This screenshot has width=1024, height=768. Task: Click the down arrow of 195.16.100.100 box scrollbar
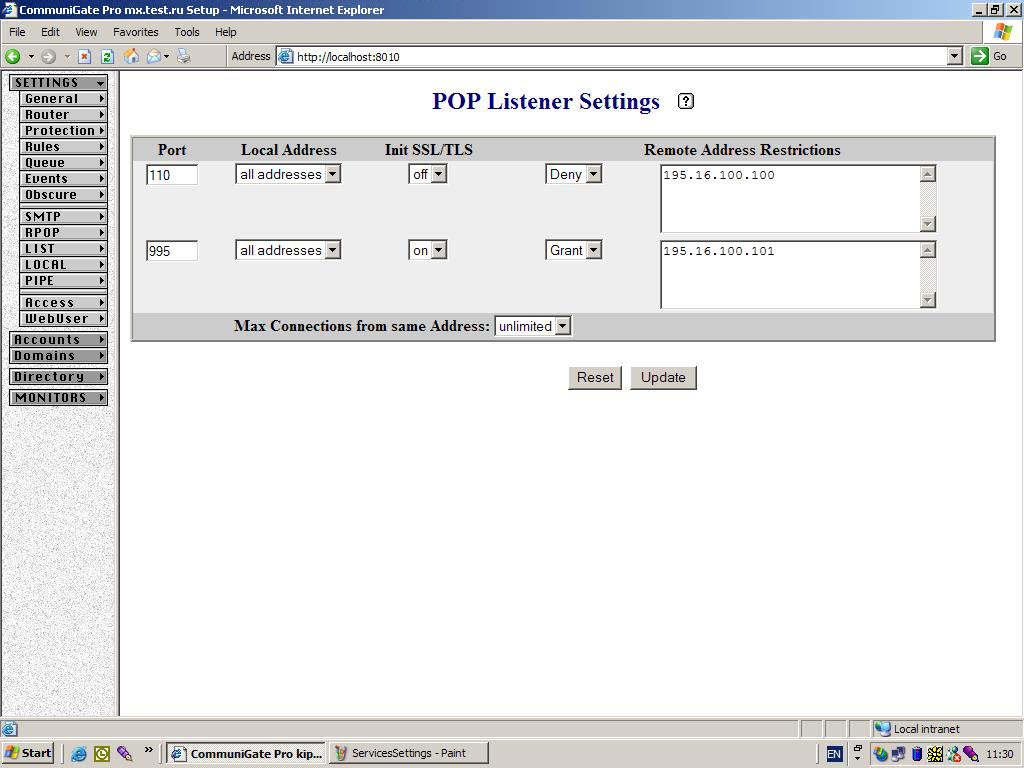[927, 224]
